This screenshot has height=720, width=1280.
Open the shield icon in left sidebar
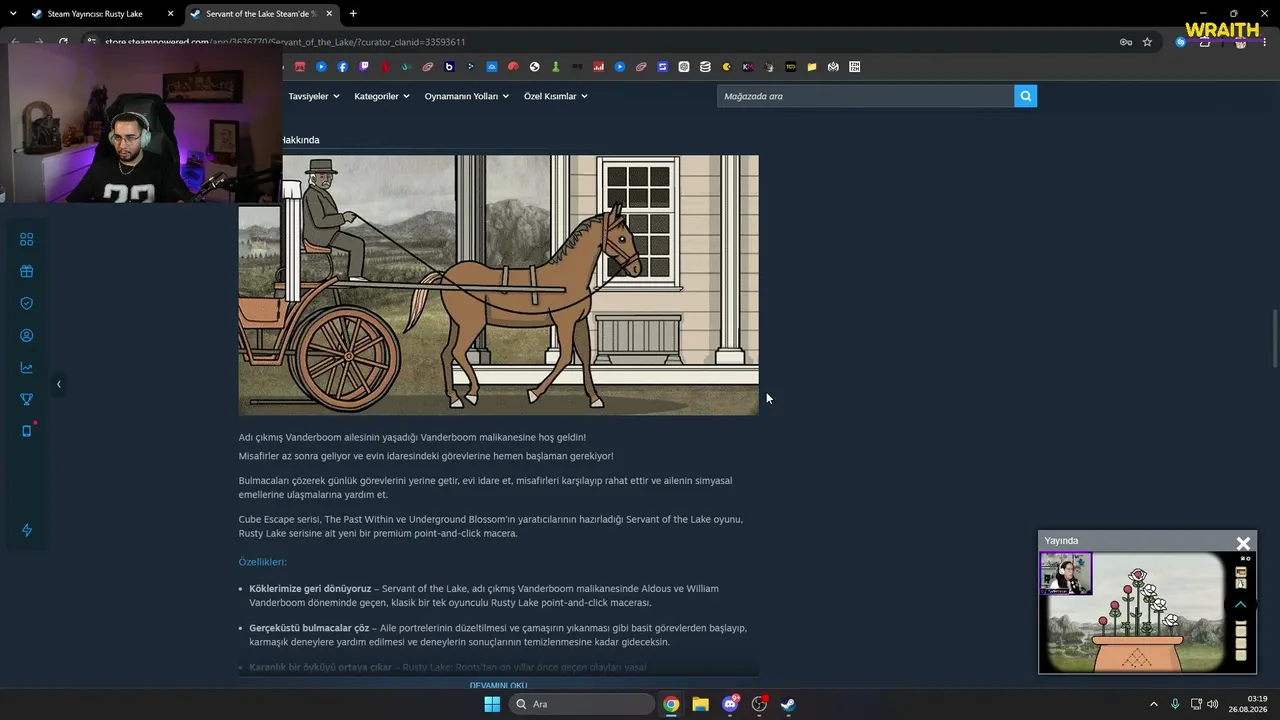pos(27,303)
